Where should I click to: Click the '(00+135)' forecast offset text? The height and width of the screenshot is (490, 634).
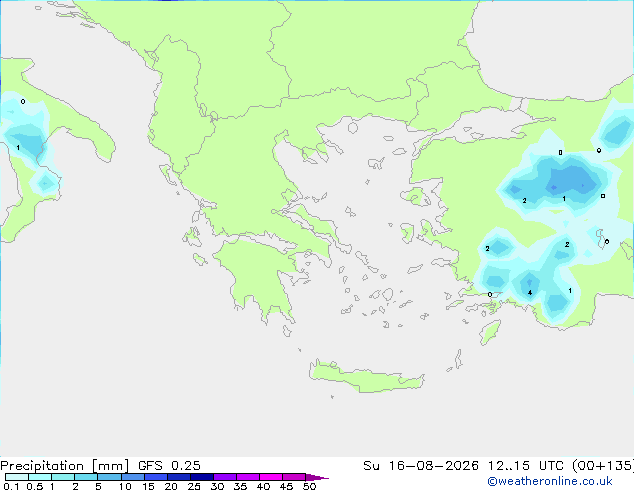(603, 466)
